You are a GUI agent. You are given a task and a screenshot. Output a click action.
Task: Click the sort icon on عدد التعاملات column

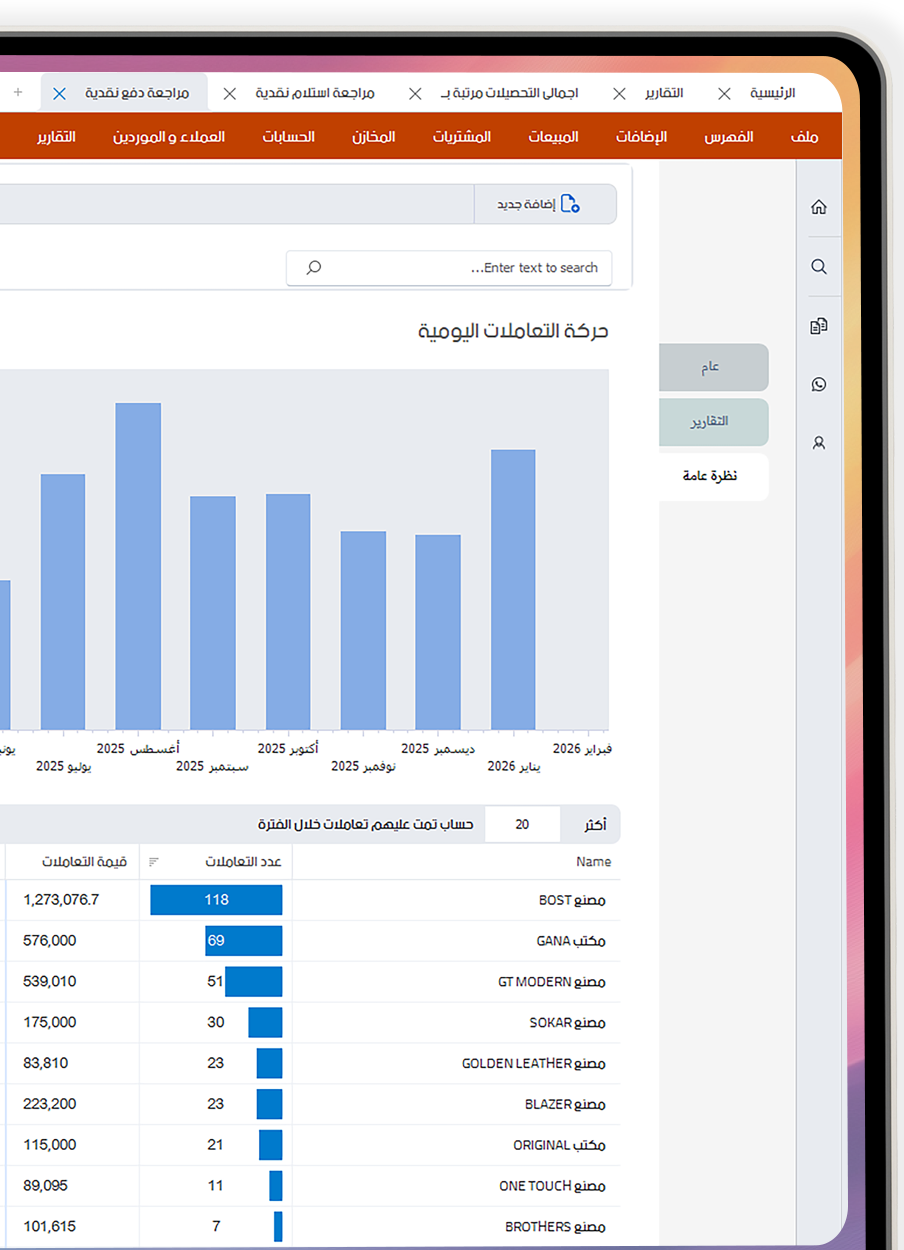[154, 862]
